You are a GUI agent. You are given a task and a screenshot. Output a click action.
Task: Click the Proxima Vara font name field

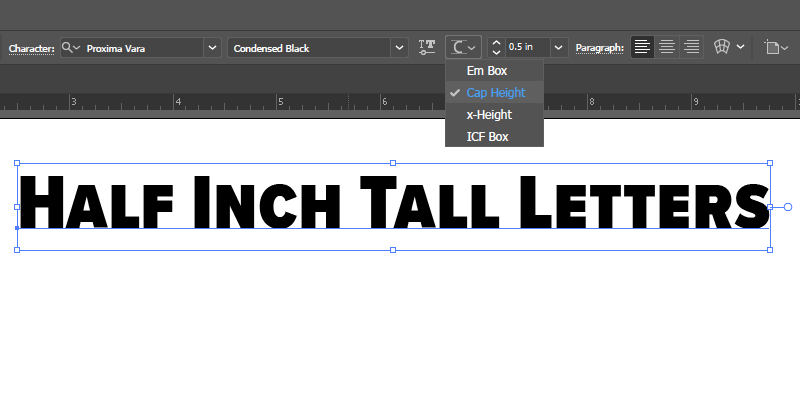(x=144, y=48)
